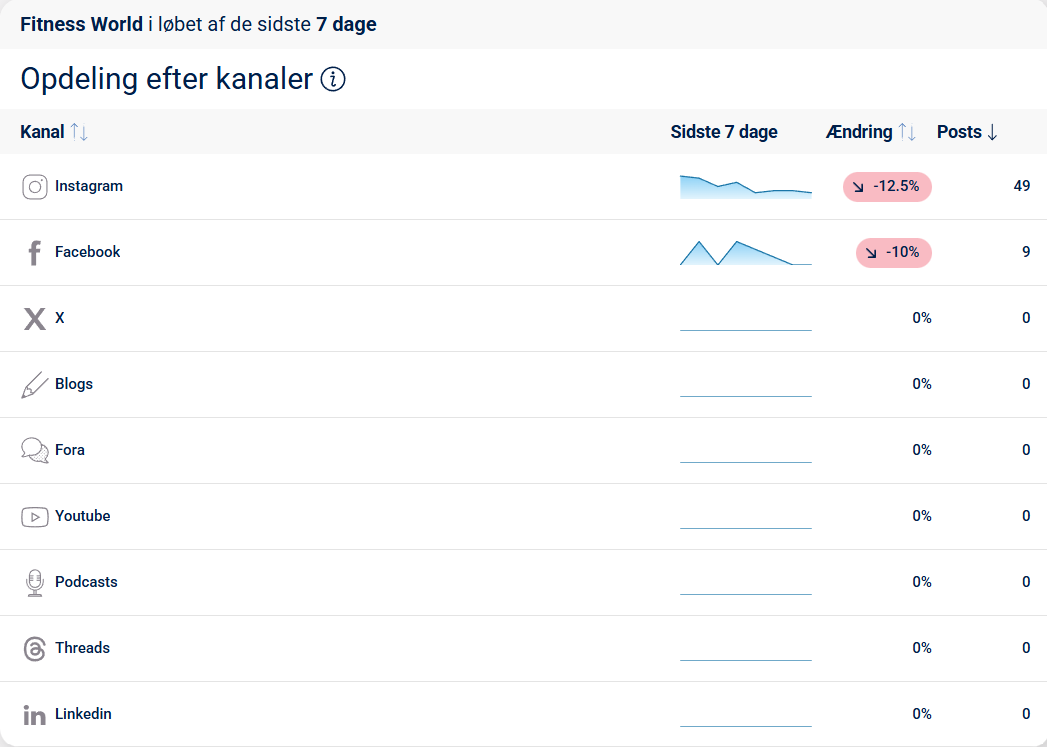Open info tooltip beside Opdeling efter kanaler
This screenshot has height=747, width=1047.
[x=333, y=79]
